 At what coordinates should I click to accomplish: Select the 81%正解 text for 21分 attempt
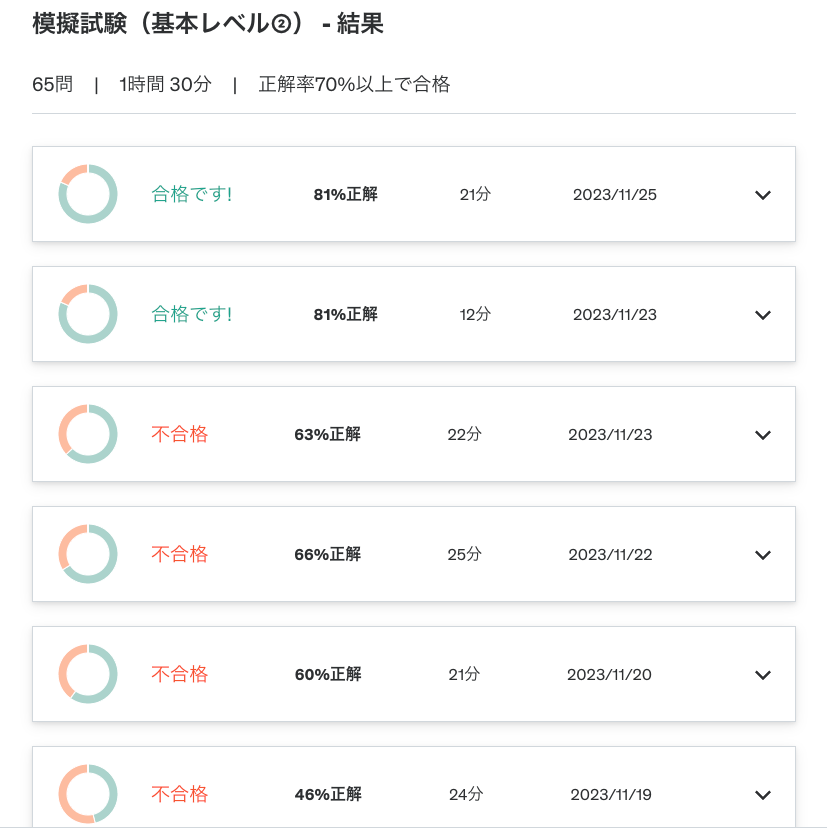pos(345,194)
